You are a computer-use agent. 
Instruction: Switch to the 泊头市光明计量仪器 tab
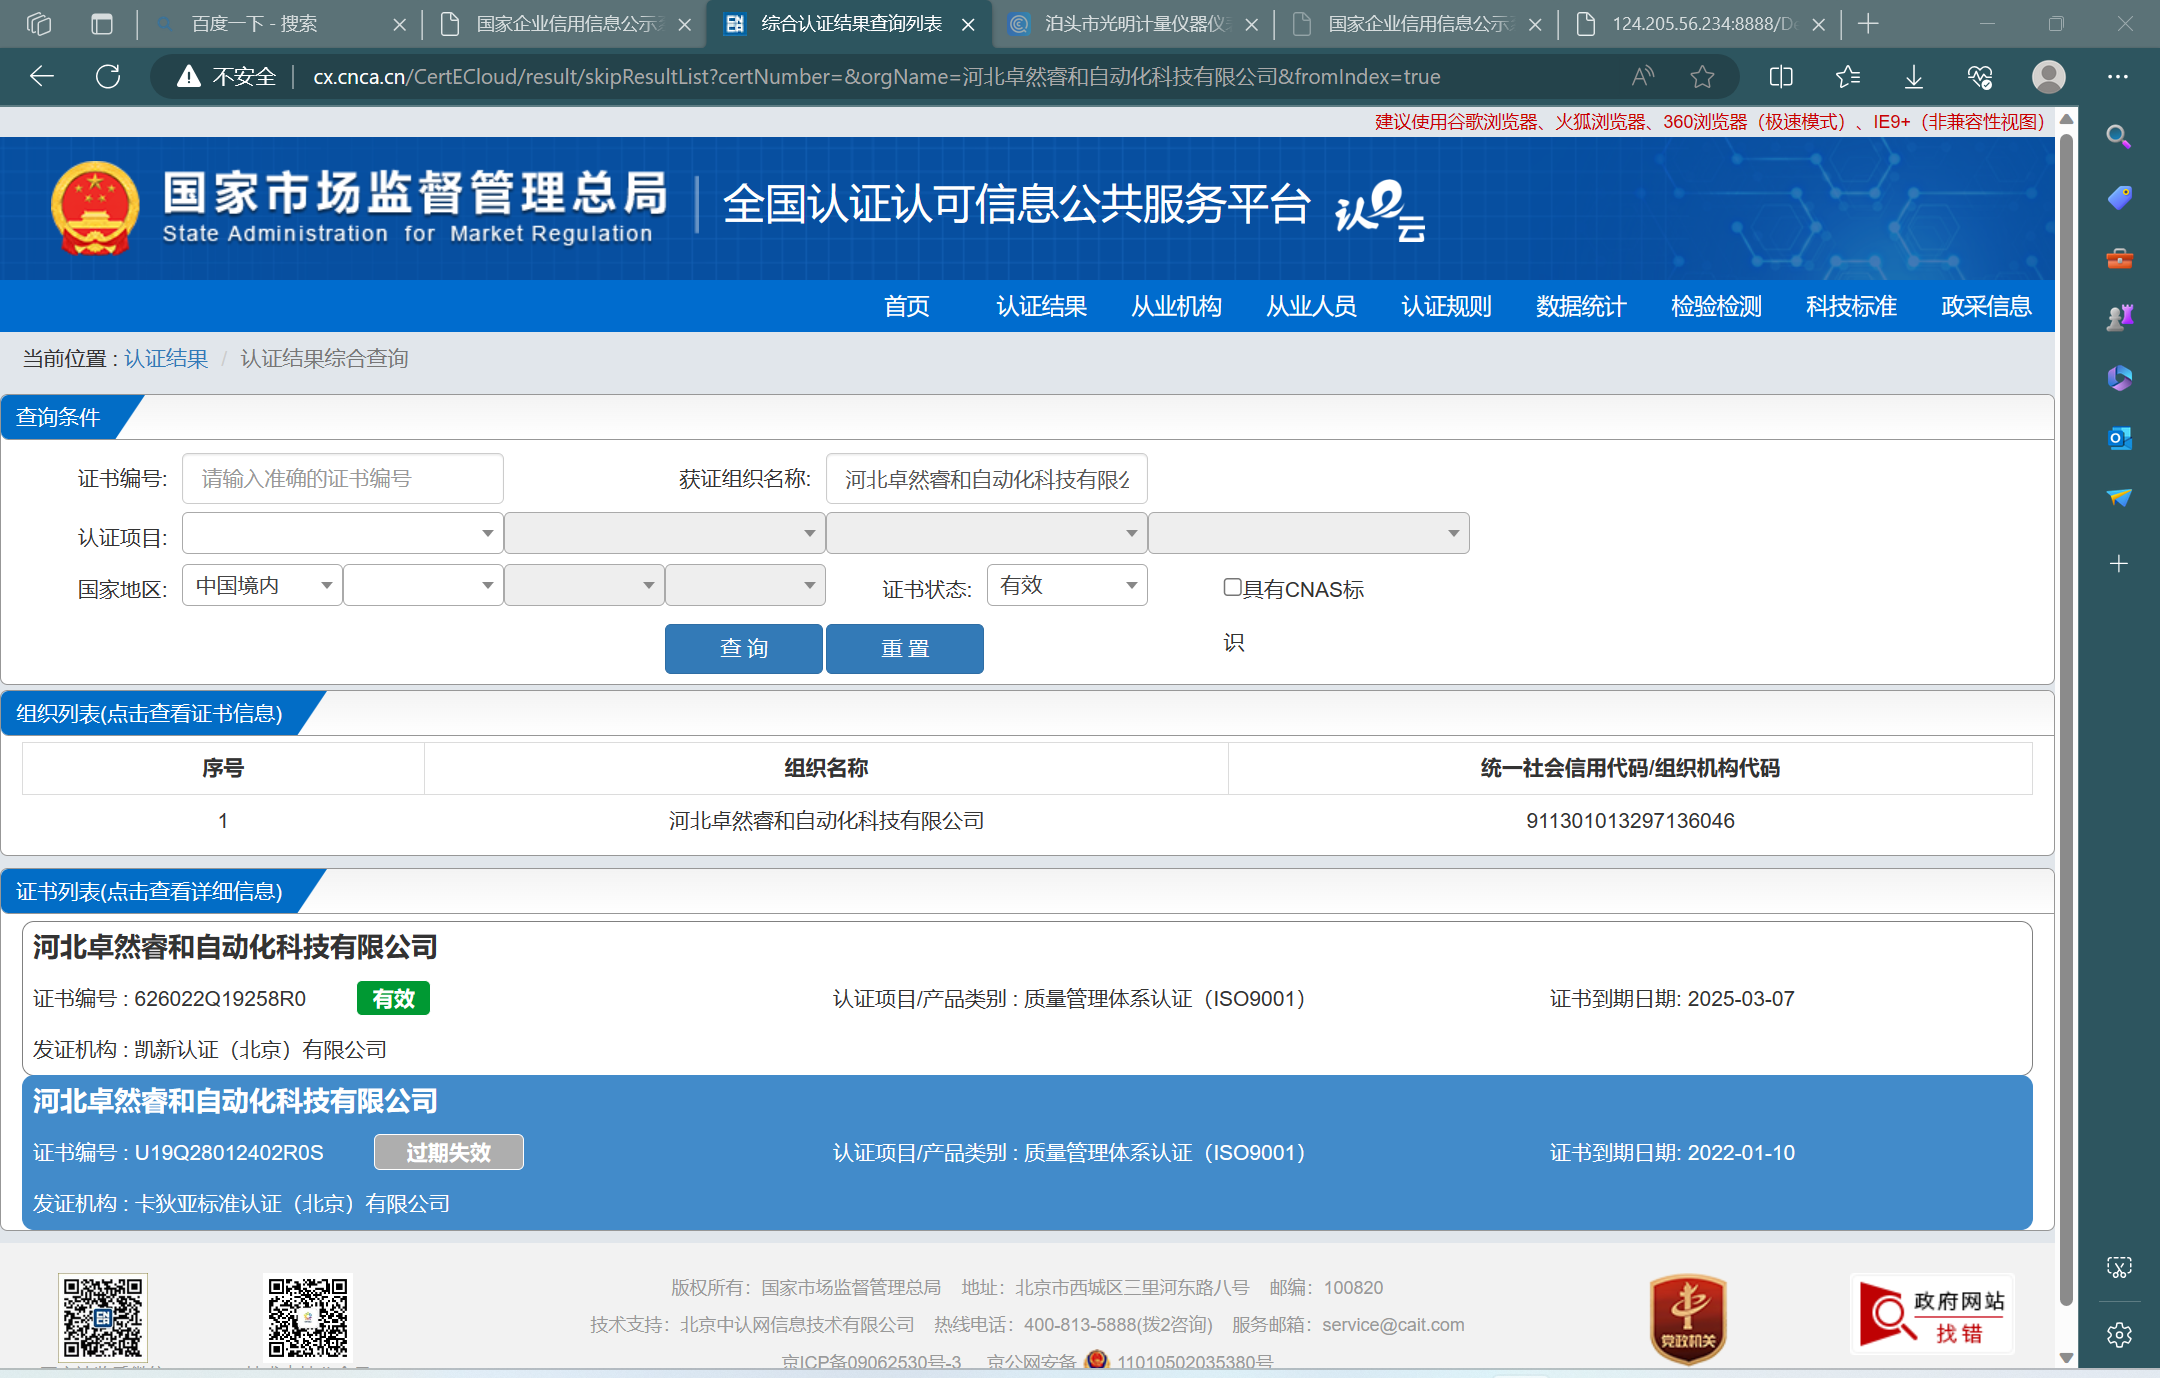[1135, 24]
